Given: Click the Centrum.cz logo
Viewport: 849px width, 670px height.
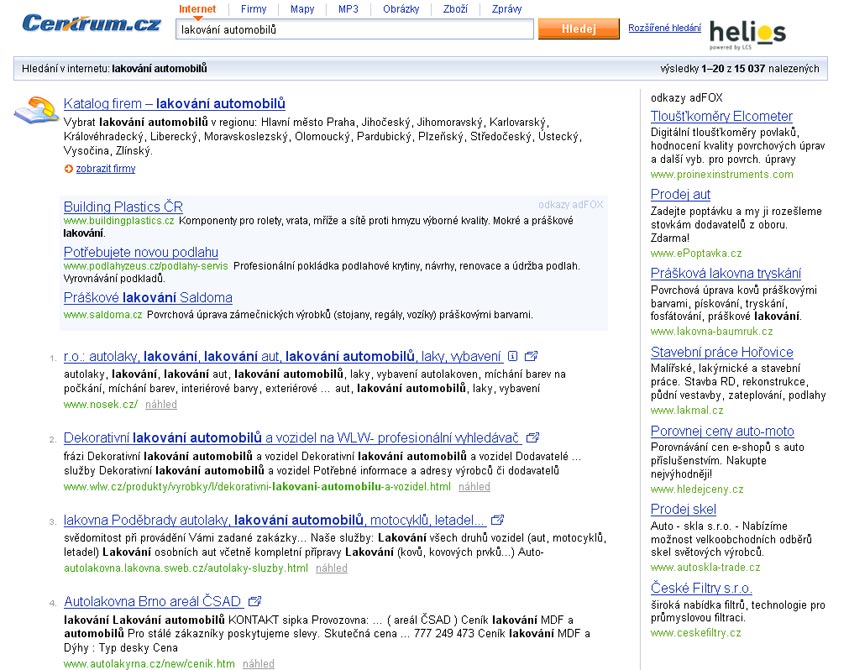Looking at the screenshot, I should pos(92,23).
